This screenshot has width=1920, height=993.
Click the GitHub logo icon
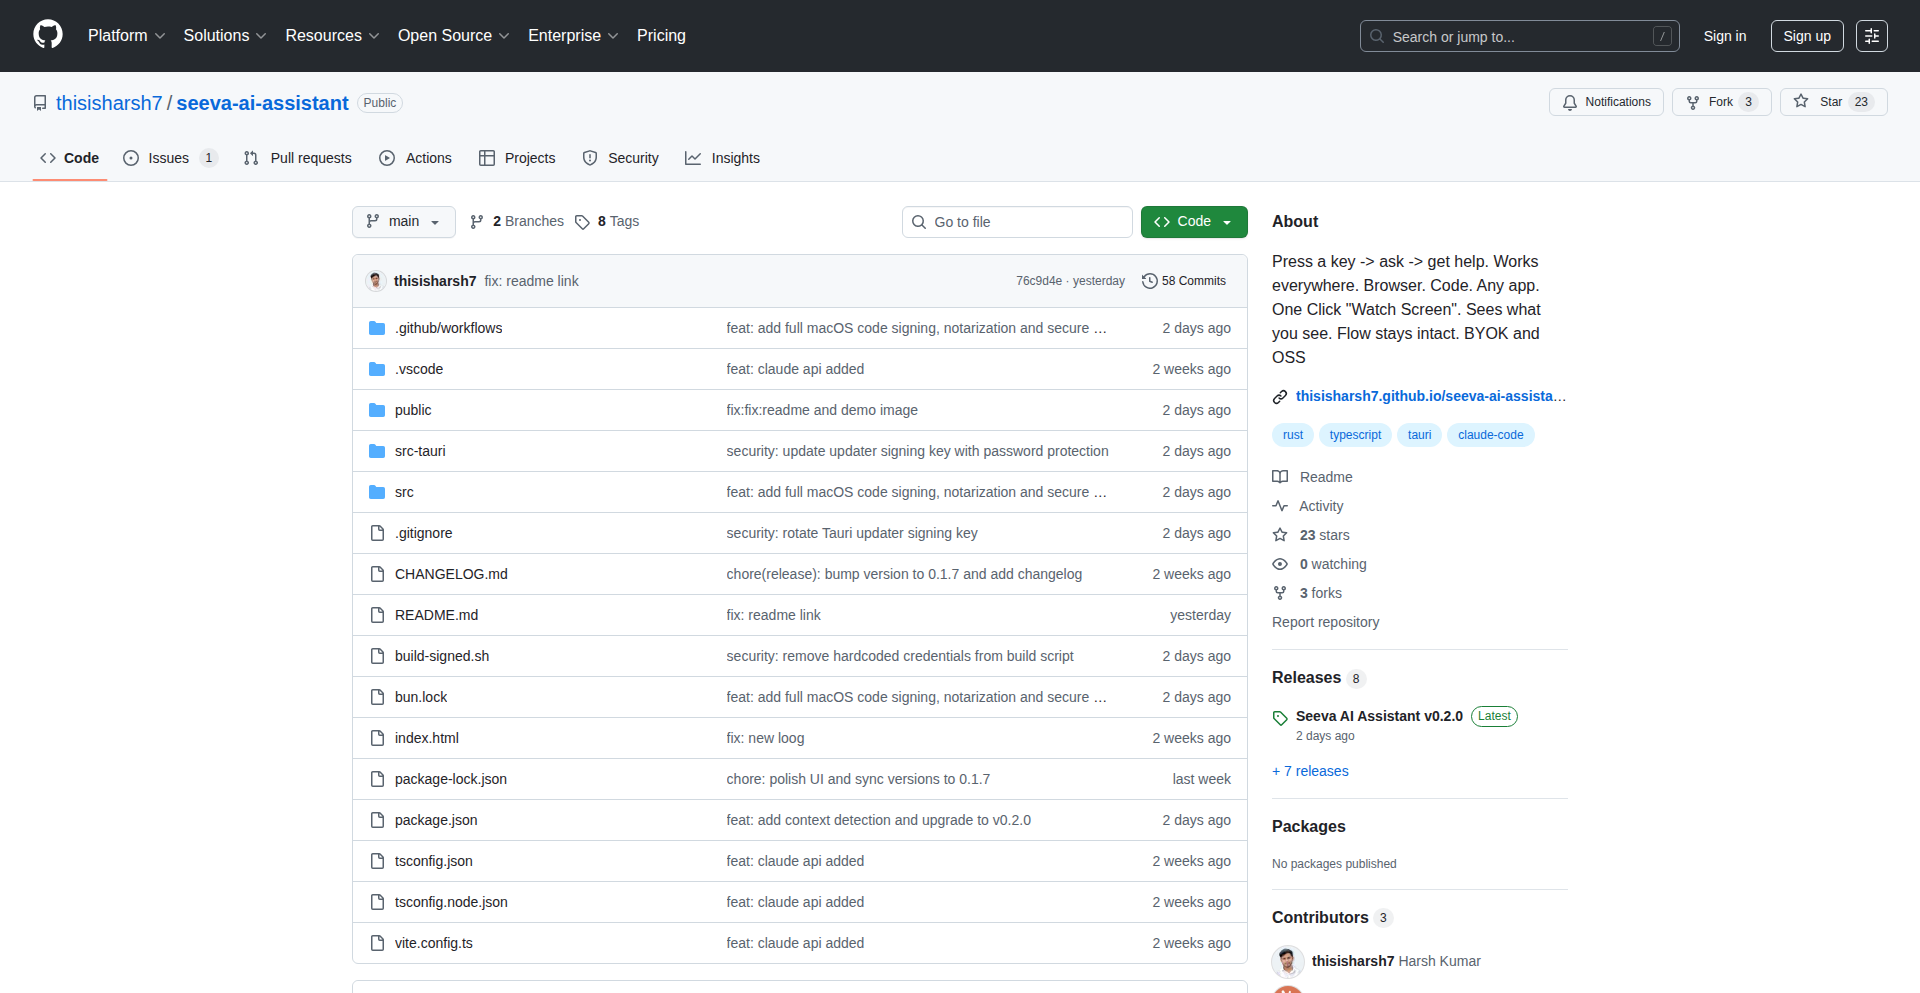click(48, 35)
